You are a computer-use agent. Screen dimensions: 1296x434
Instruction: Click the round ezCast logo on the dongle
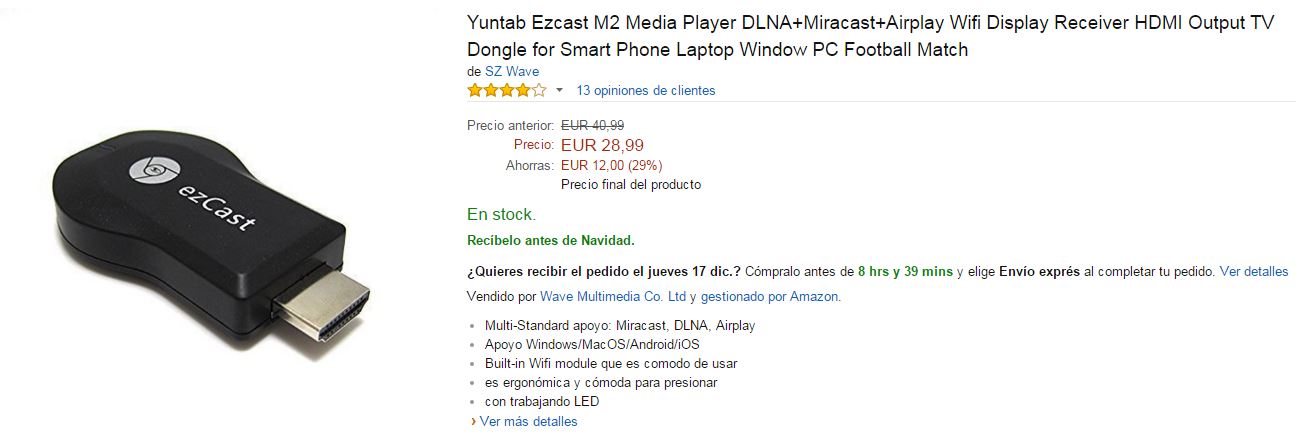(x=151, y=170)
